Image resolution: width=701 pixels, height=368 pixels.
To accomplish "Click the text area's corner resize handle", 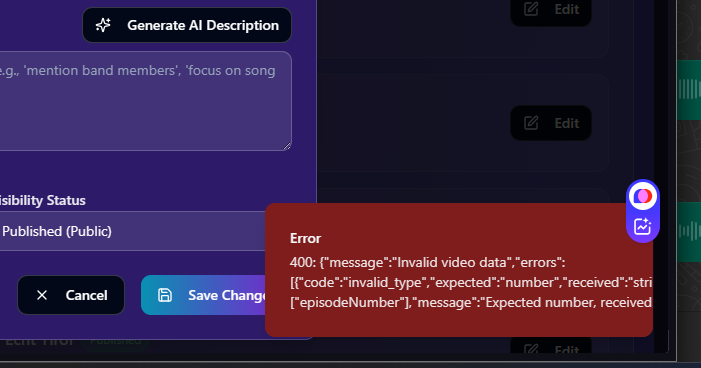I will [287, 146].
